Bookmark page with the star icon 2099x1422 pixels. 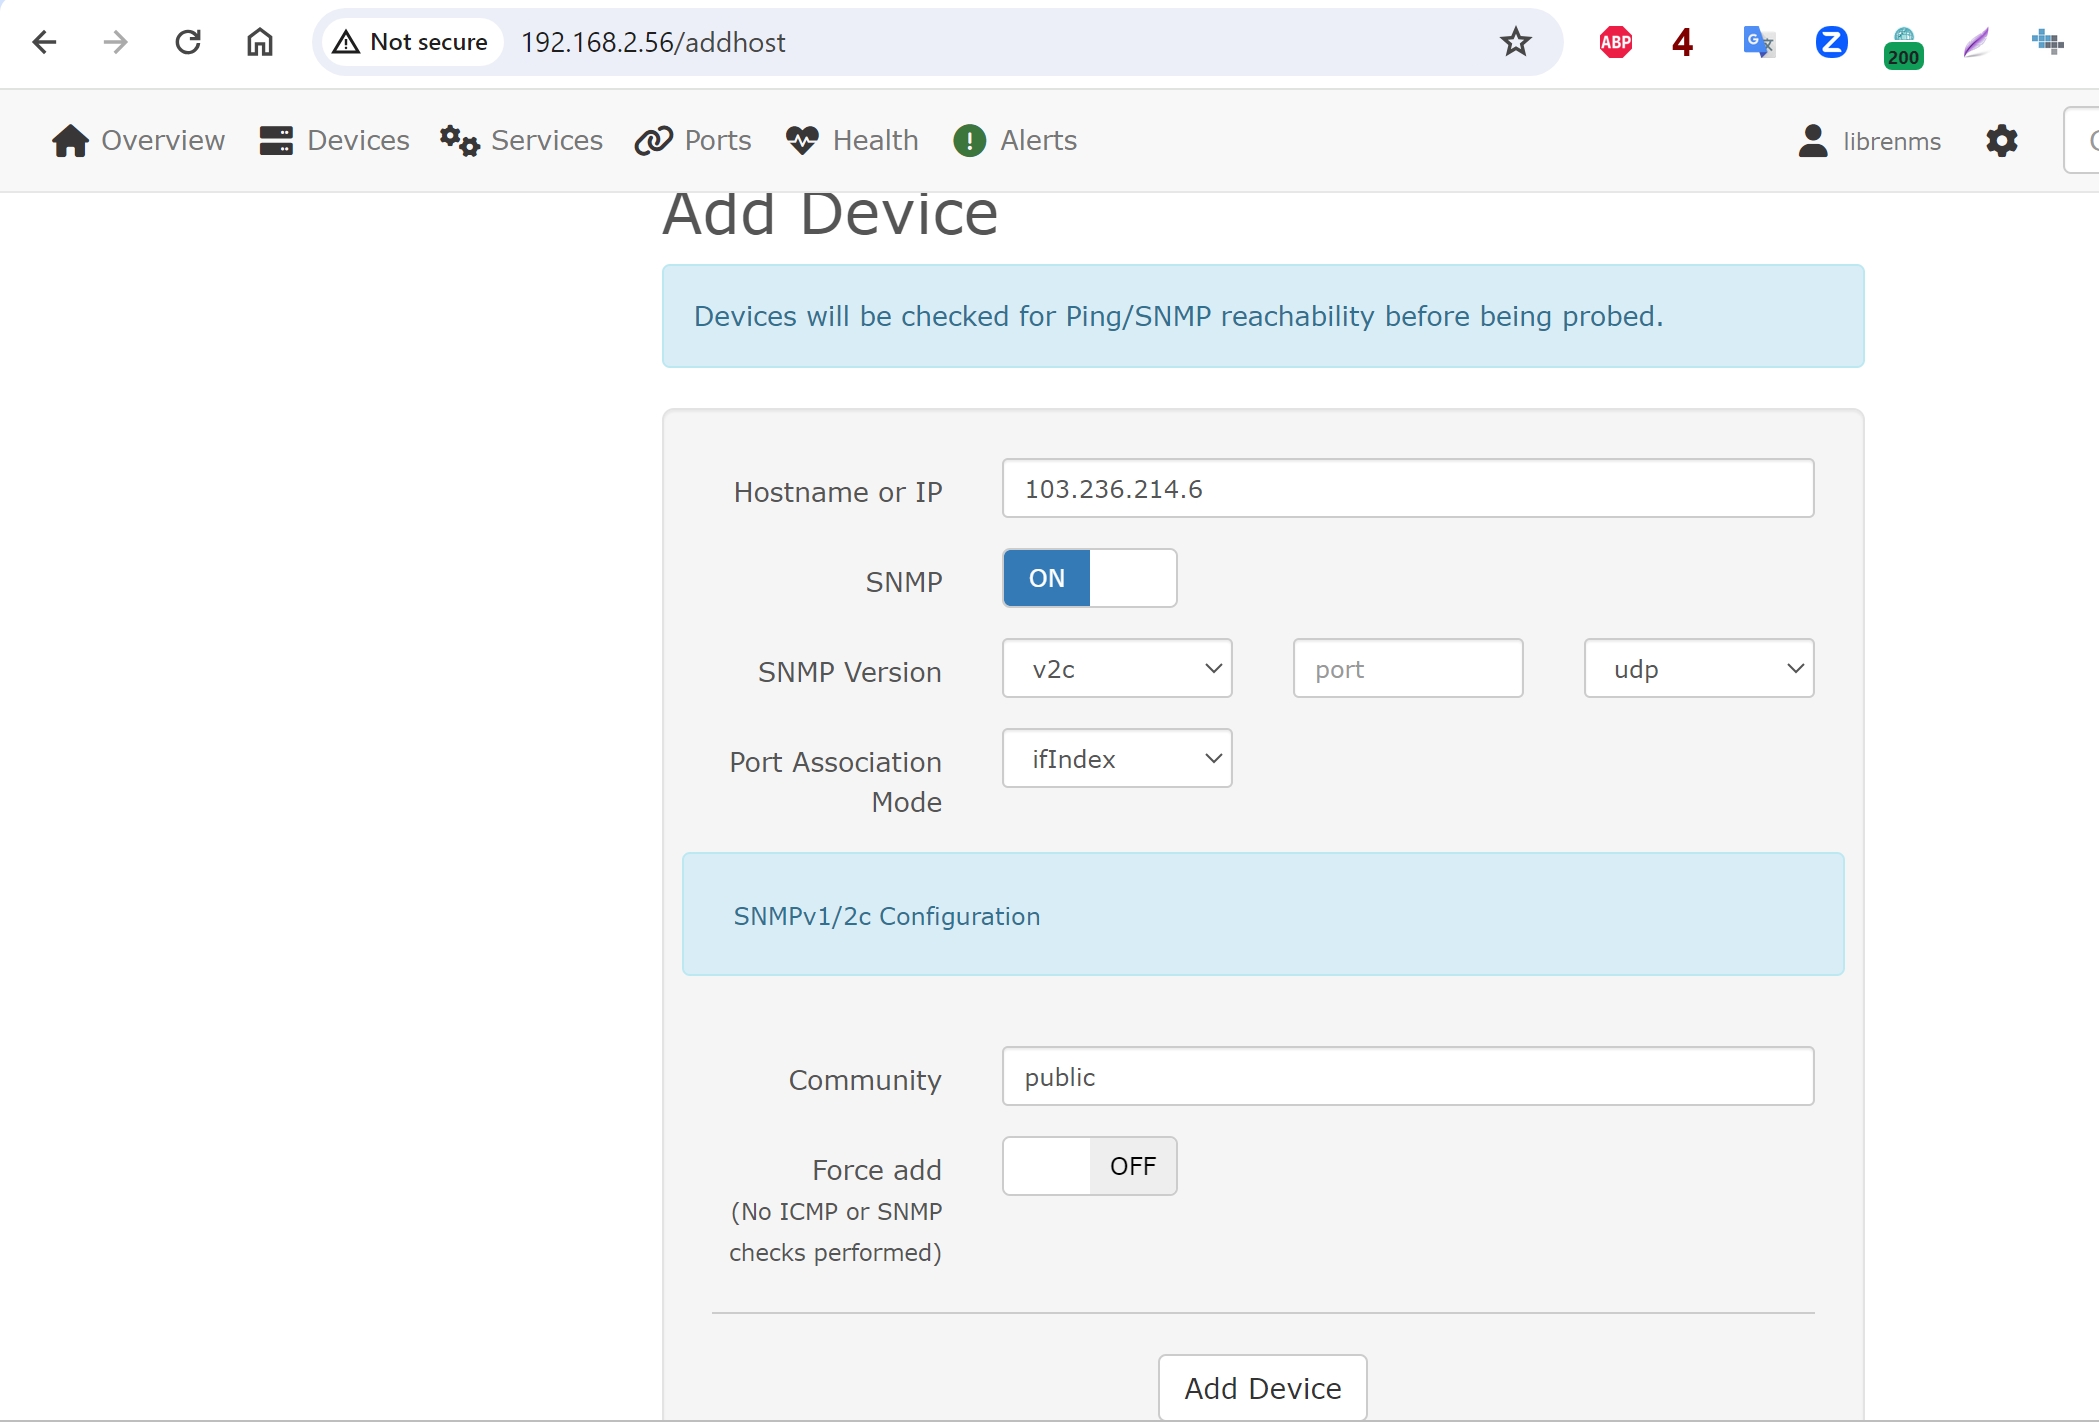1515,42
